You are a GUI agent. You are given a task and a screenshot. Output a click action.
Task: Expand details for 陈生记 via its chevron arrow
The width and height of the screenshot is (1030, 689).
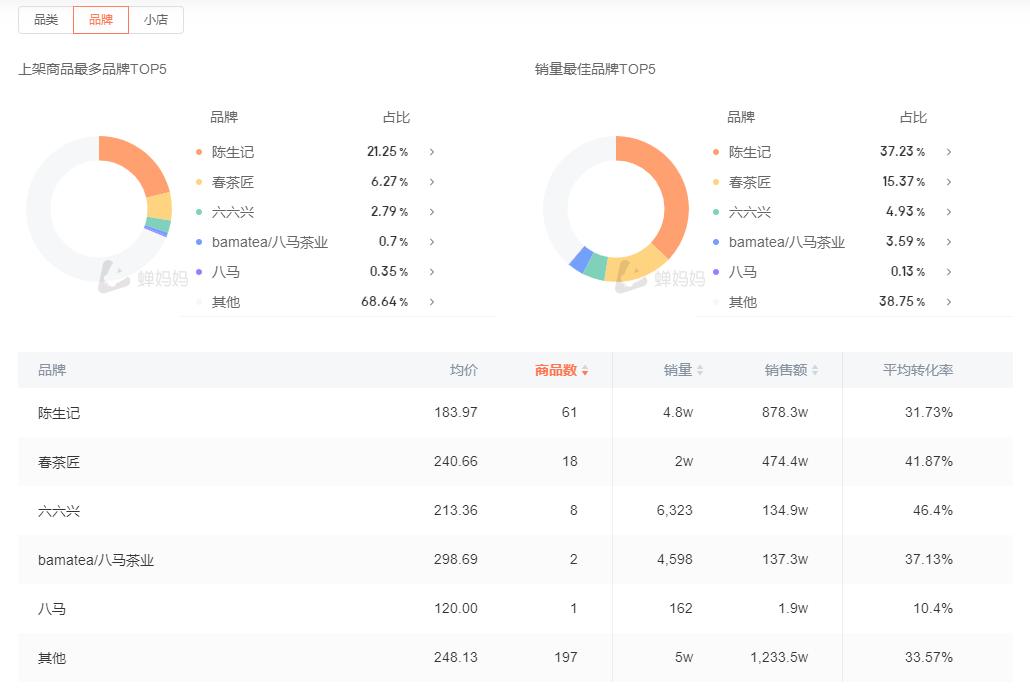click(x=431, y=152)
